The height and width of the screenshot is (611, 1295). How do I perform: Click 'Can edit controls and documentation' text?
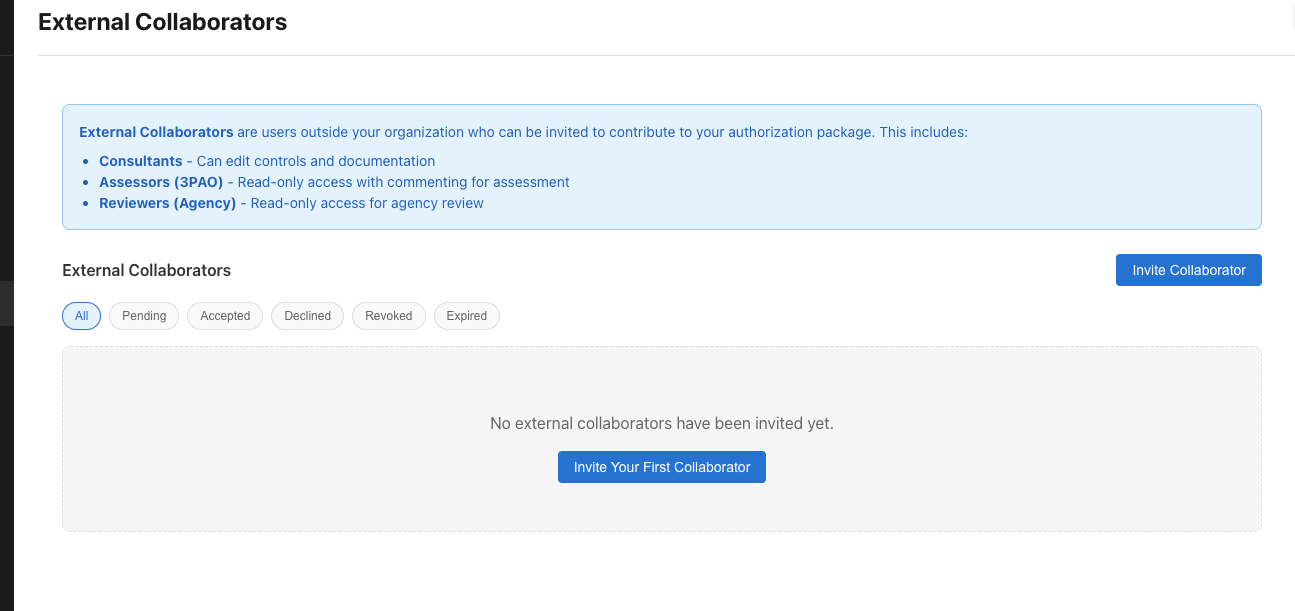315,161
